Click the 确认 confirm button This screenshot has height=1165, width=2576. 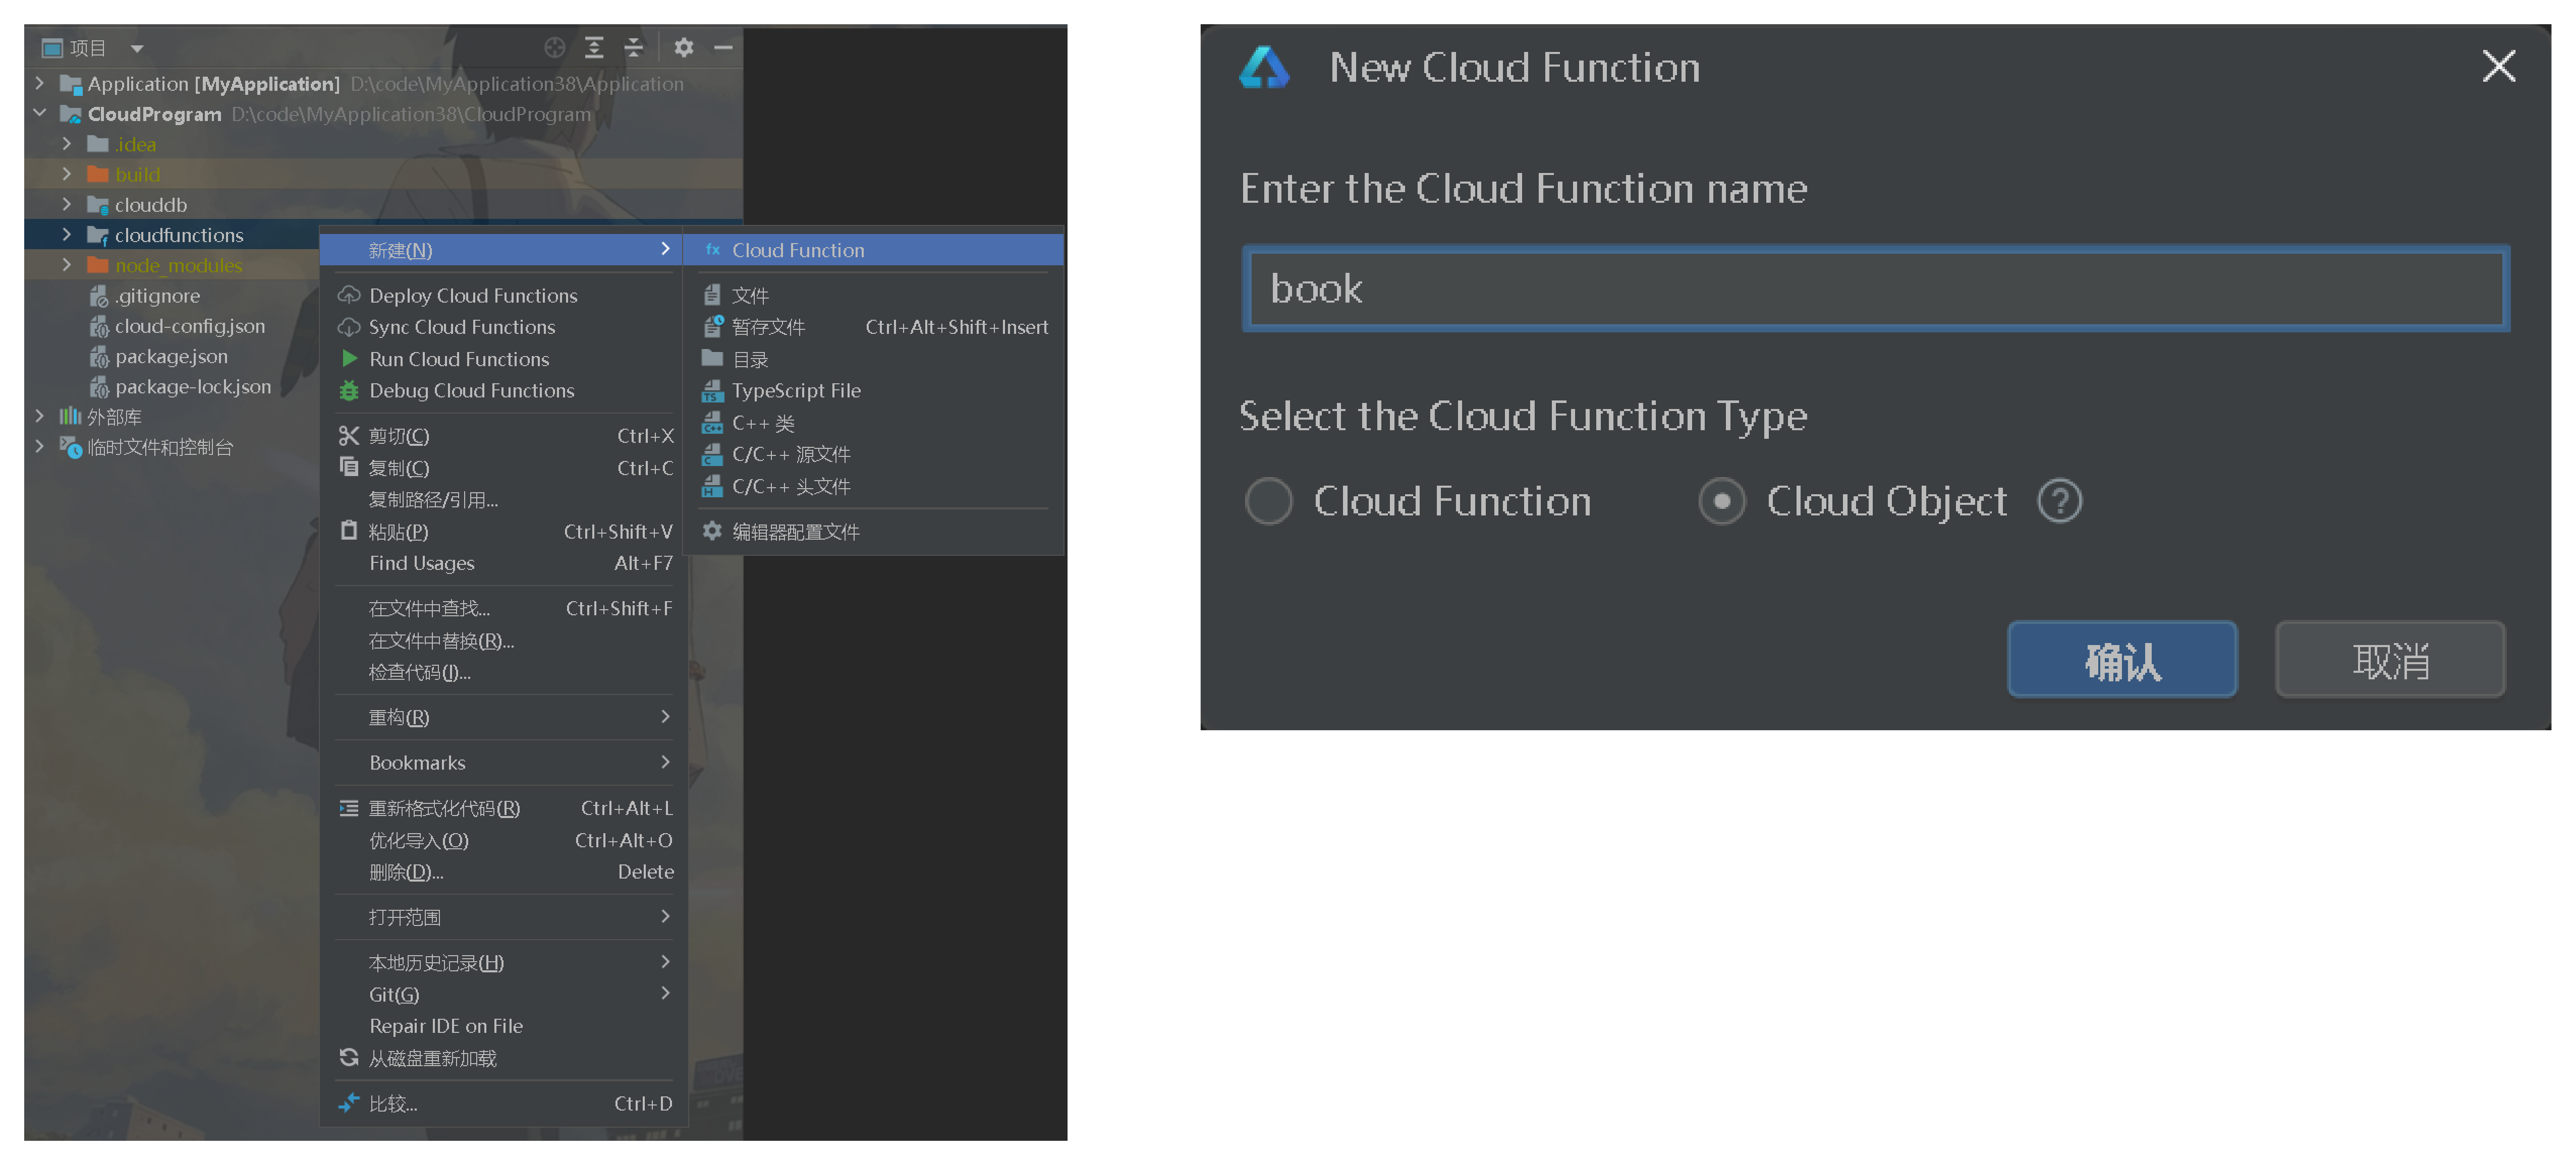[x=2122, y=660]
